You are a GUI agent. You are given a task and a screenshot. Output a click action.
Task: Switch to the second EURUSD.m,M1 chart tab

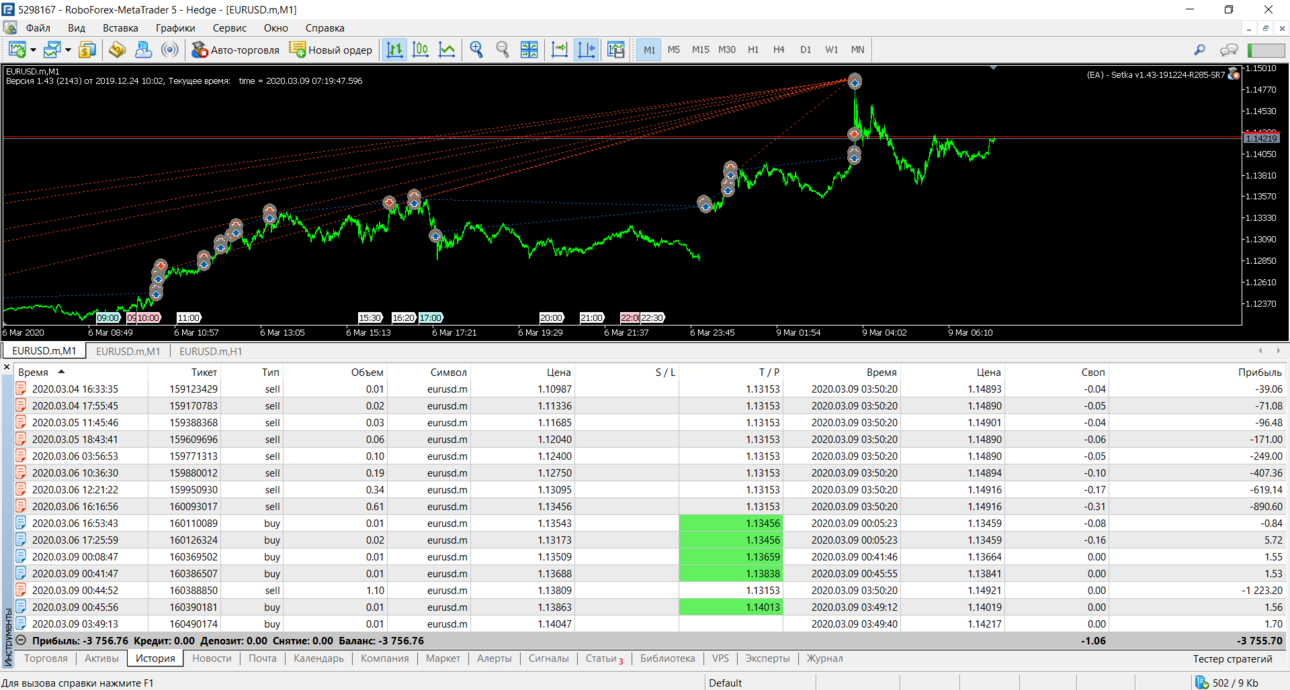(127, 351)
